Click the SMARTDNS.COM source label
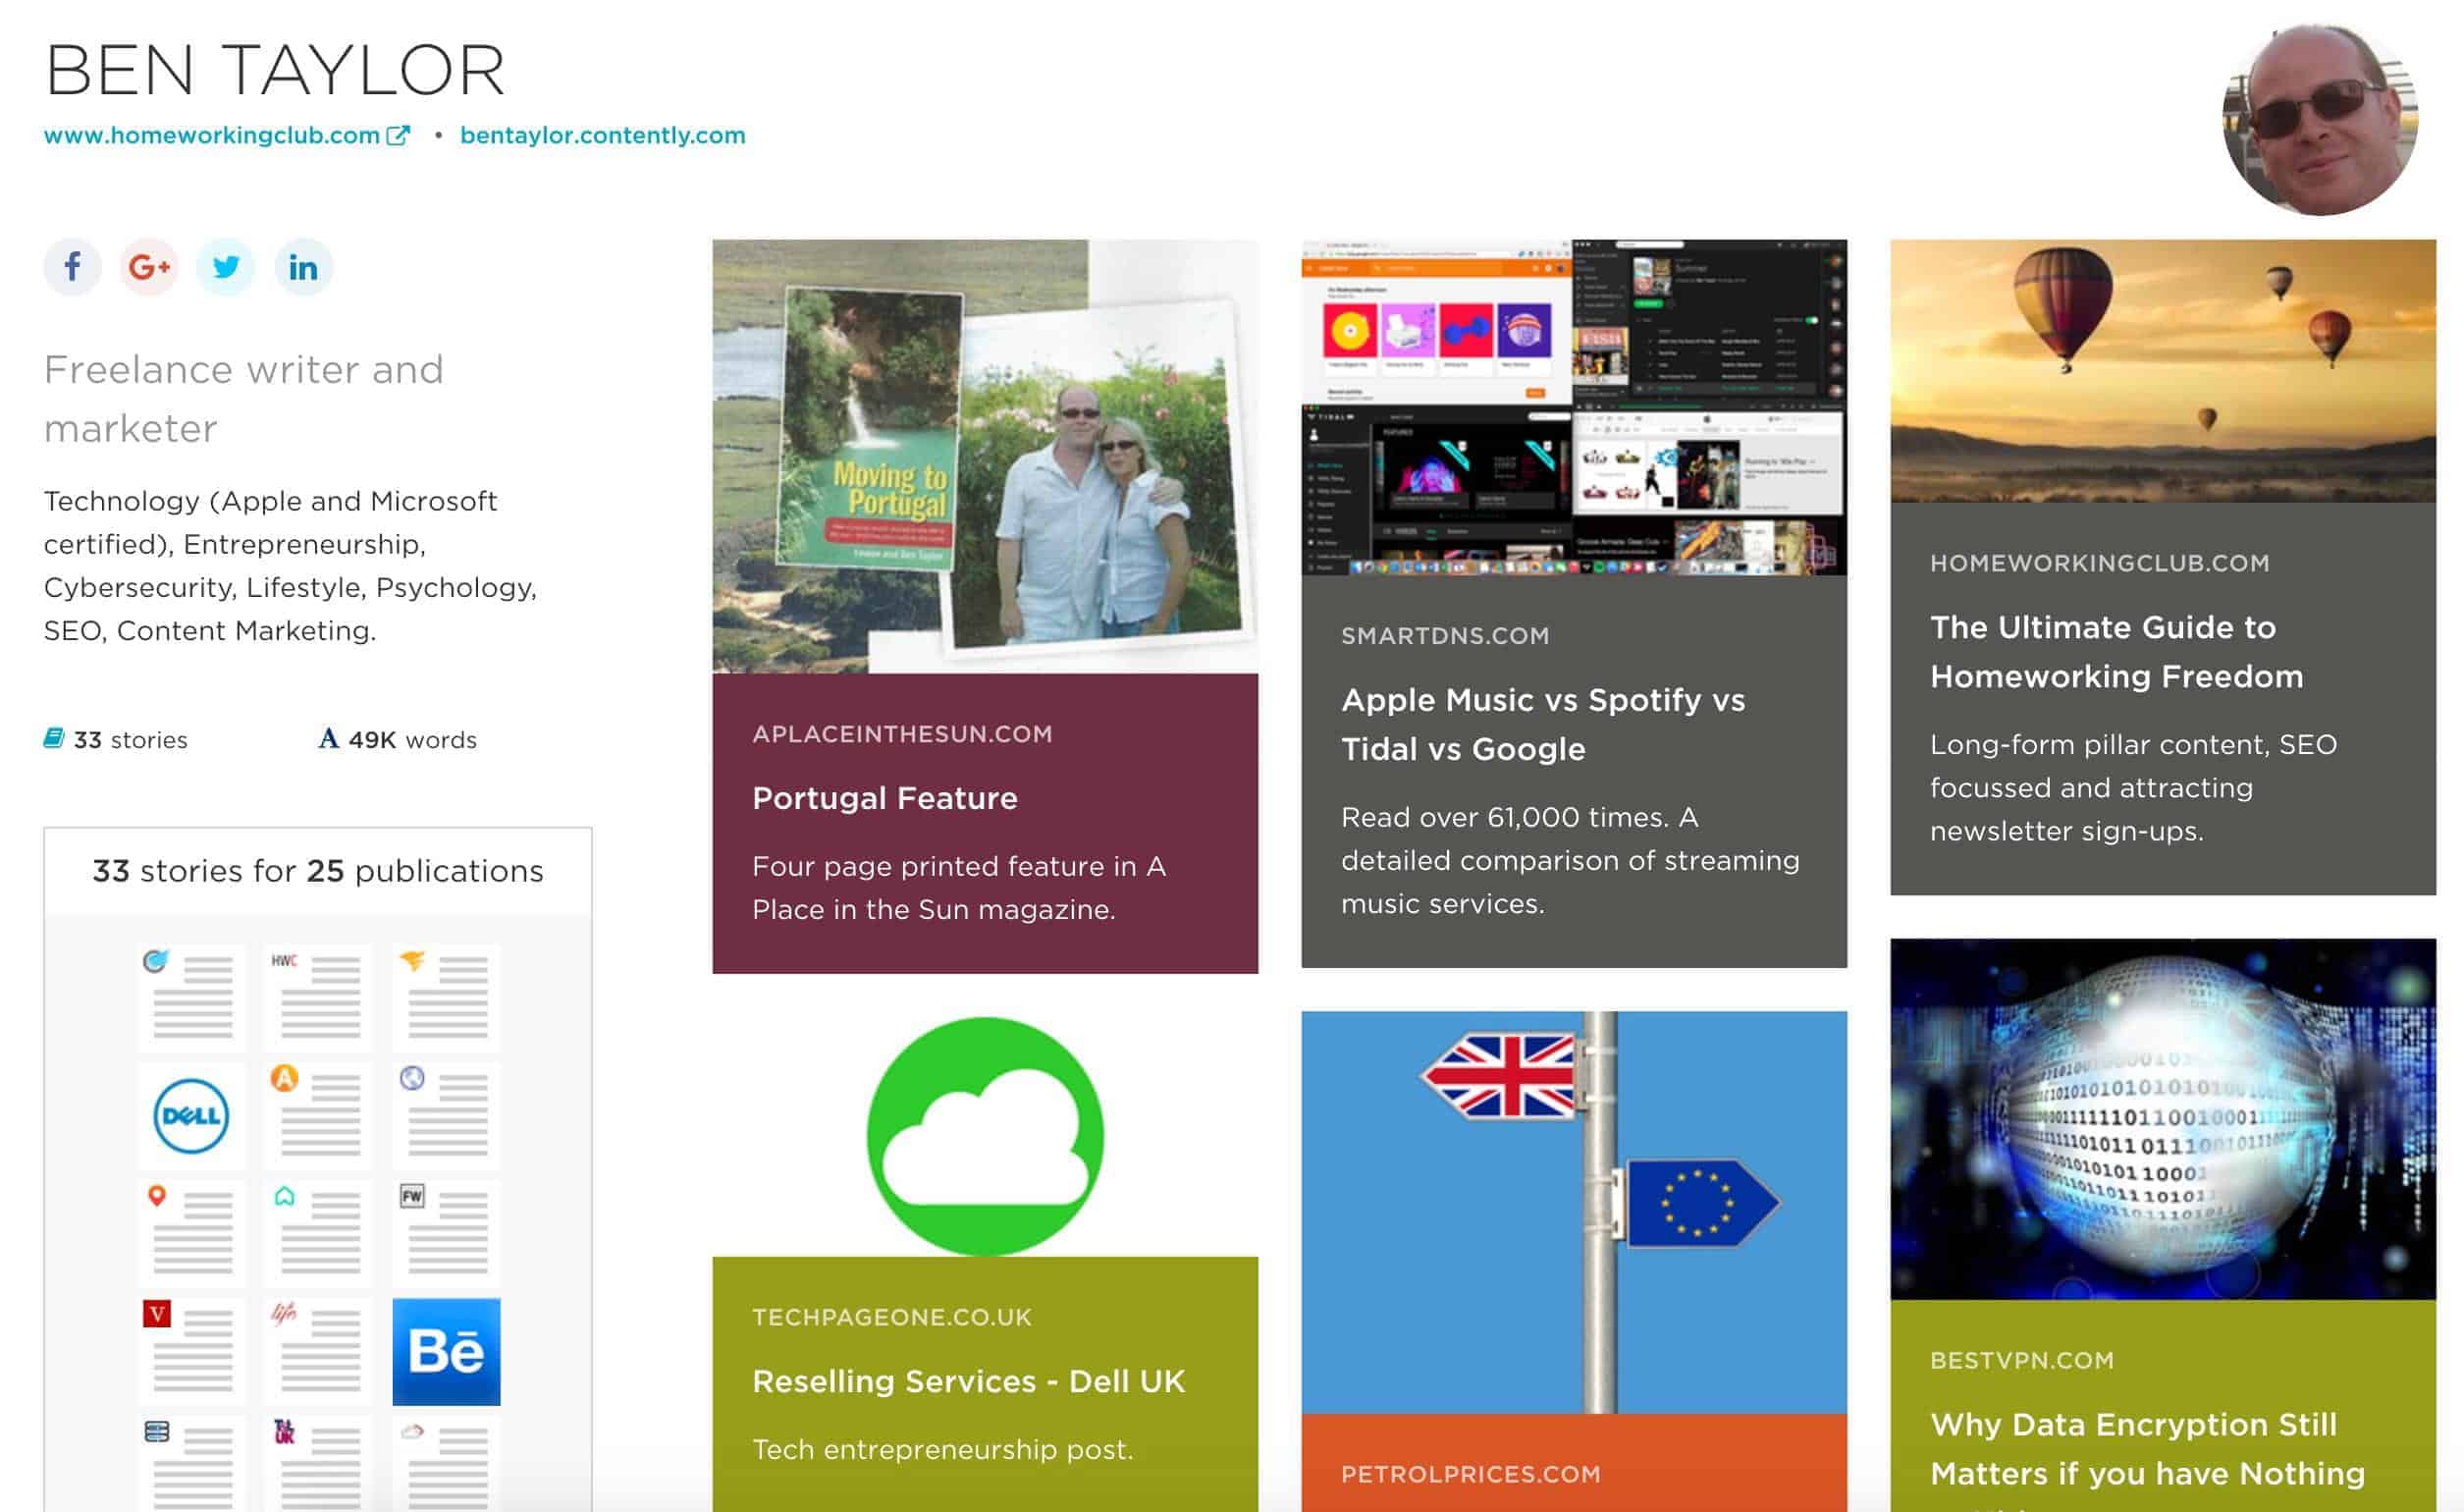2464x1512 pixels. click(1445, 636)
